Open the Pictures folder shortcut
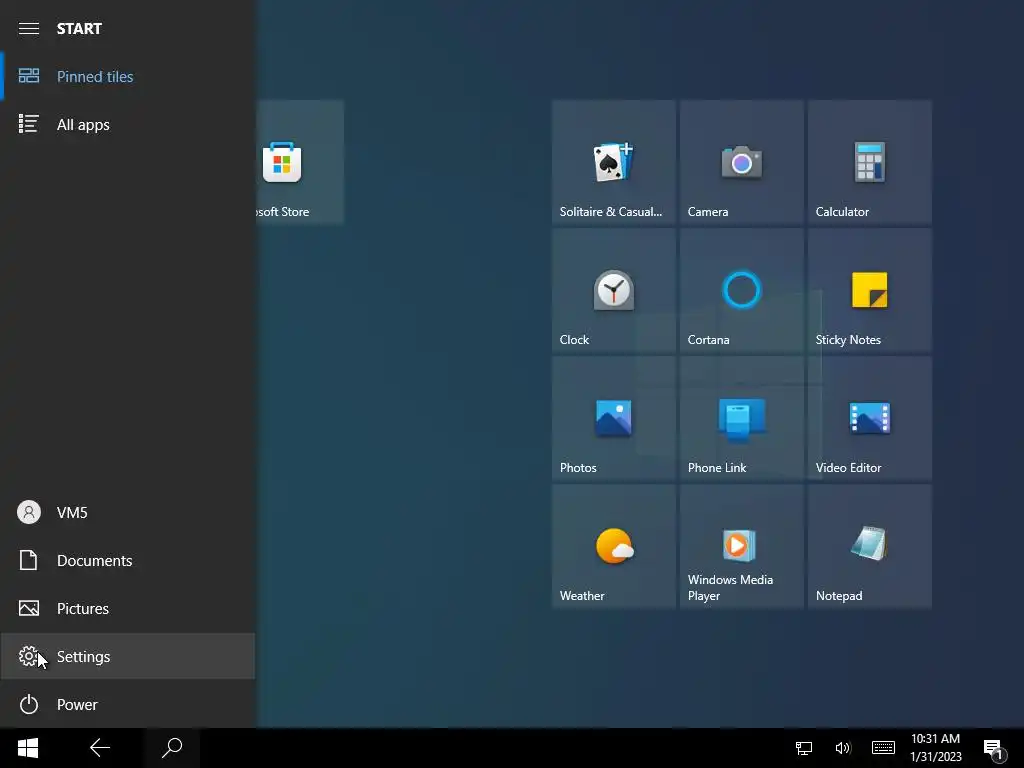The width and height of the screenshot is (1024, 768). 127,609
